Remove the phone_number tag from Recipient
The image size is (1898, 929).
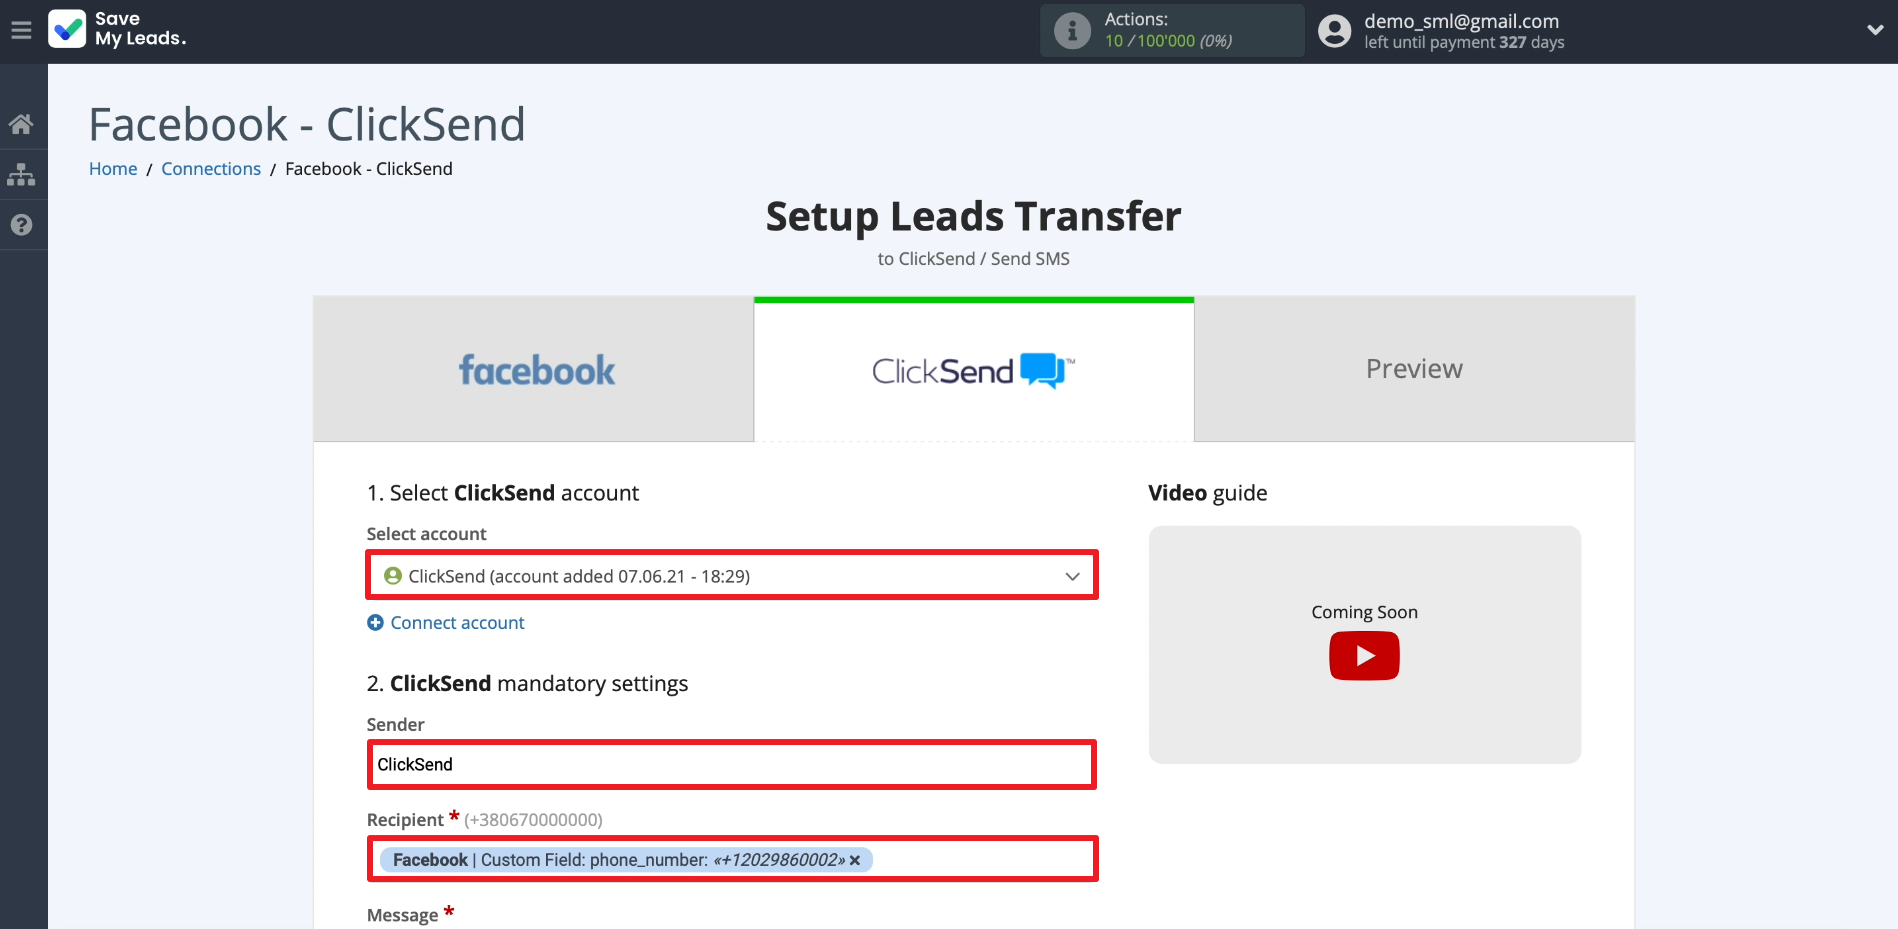pos(855,860)
